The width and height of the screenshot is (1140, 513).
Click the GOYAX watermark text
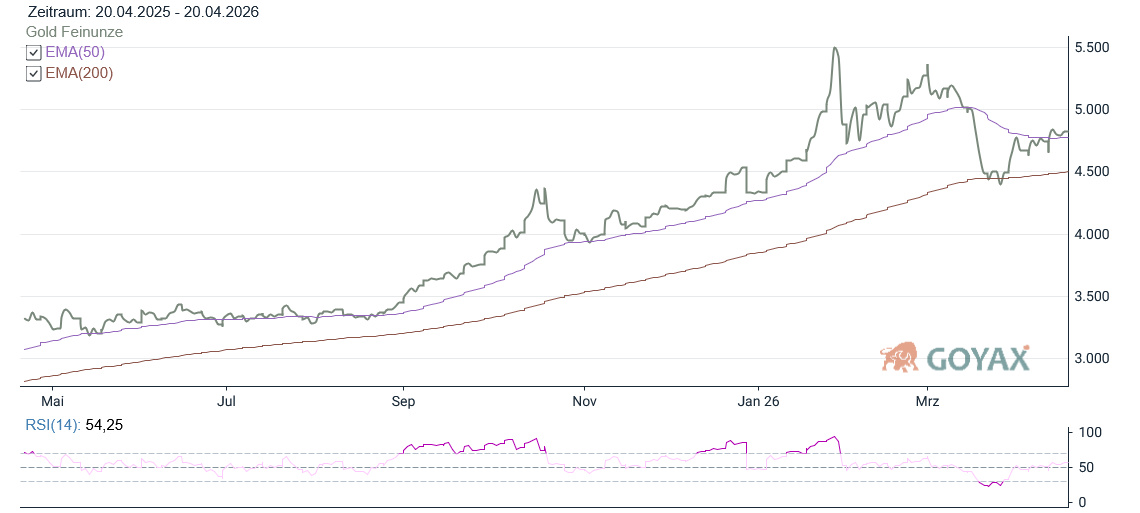tap(976, 359)
